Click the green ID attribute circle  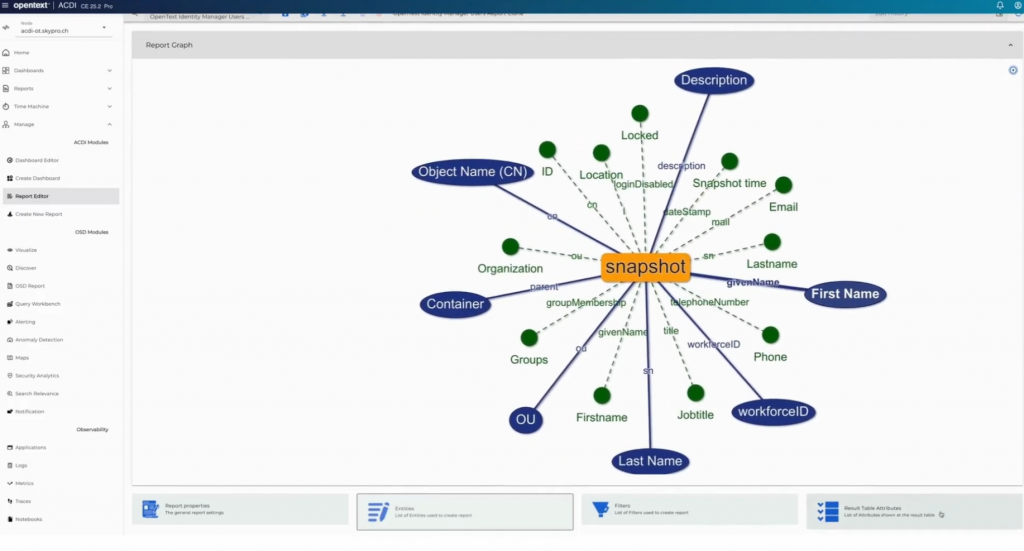[547, 150]
